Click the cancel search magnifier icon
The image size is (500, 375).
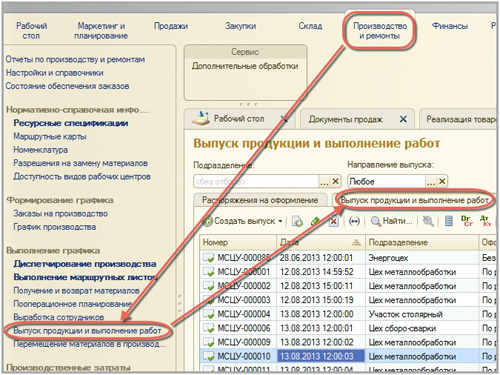[x=428, y=221]
